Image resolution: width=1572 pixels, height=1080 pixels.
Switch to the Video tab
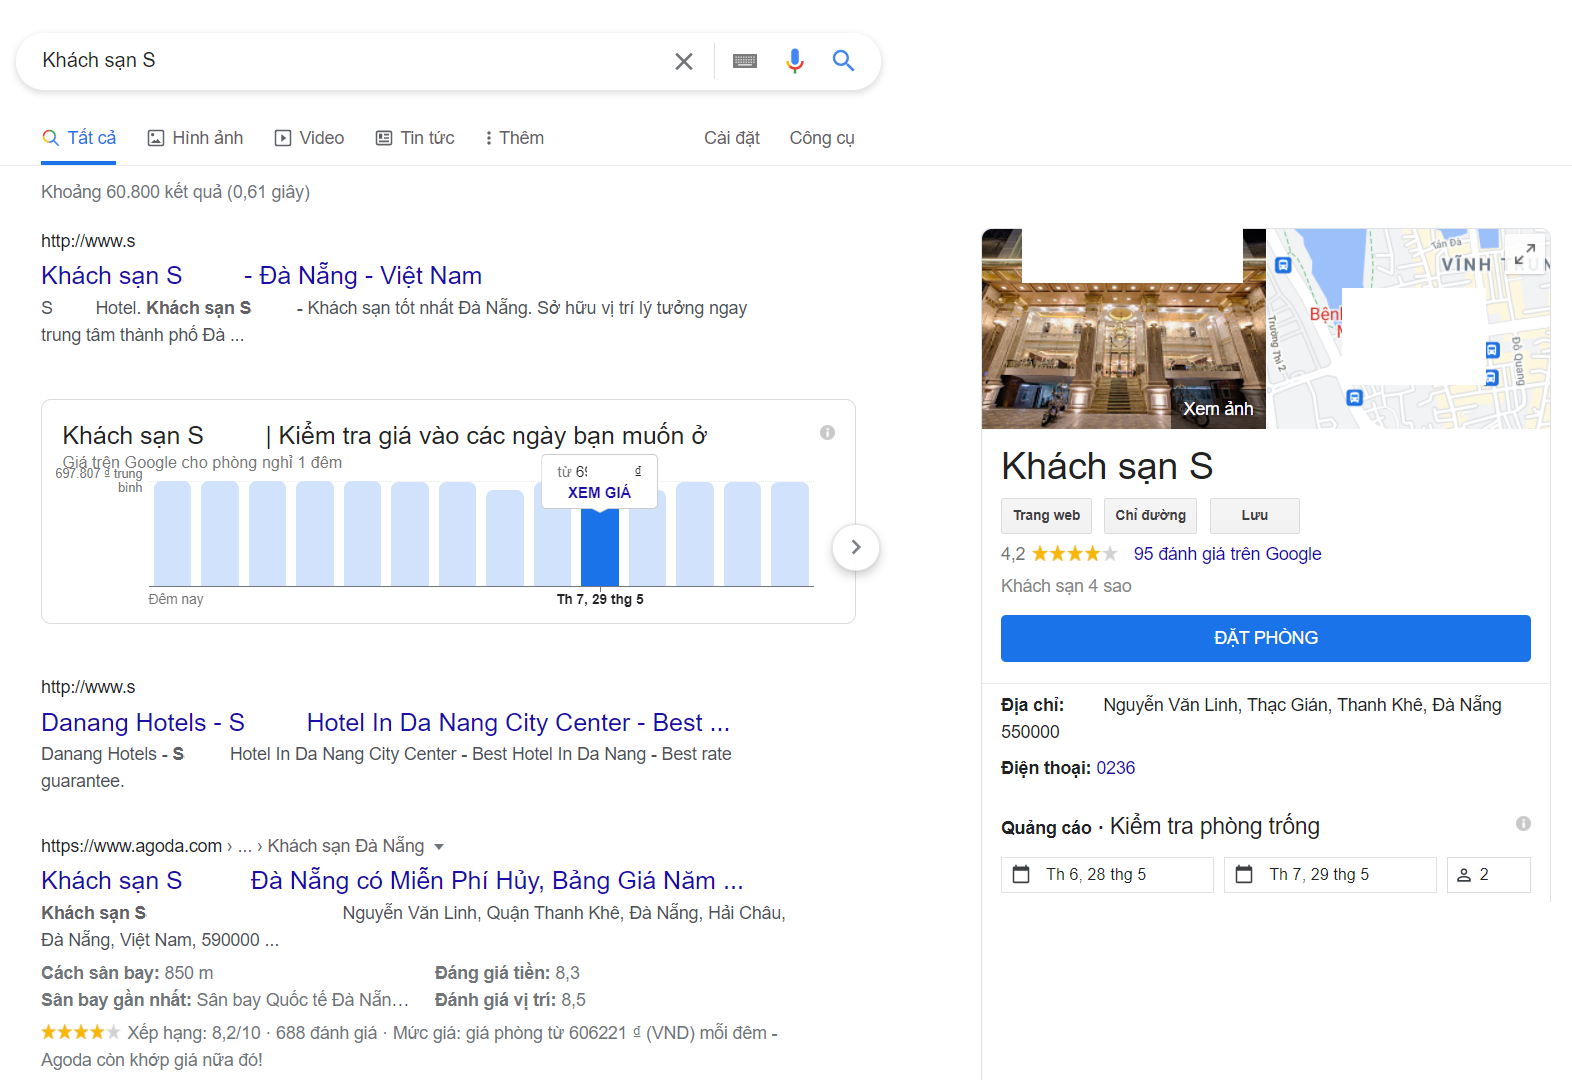pyautogui.click(x=309, y=138)
